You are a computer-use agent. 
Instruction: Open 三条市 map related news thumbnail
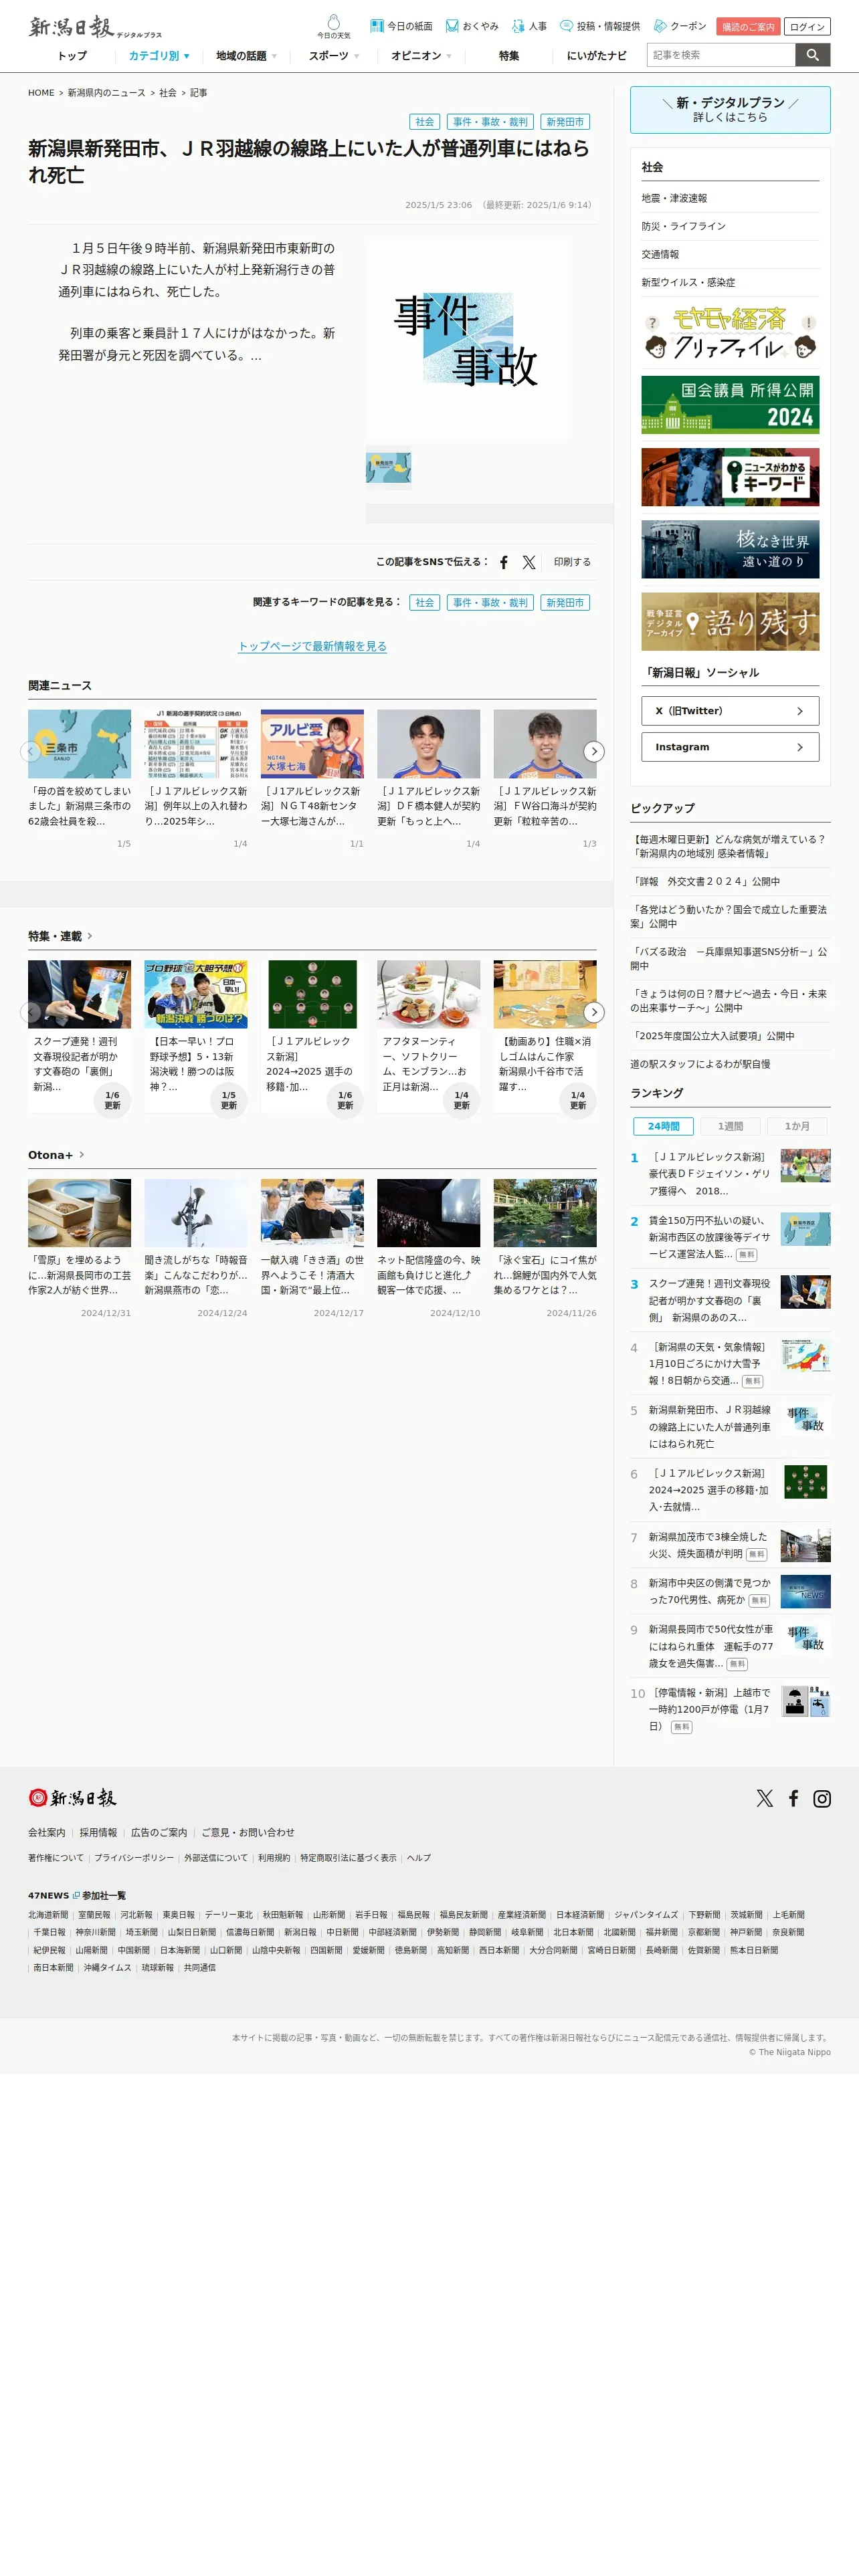click(79, 744)
